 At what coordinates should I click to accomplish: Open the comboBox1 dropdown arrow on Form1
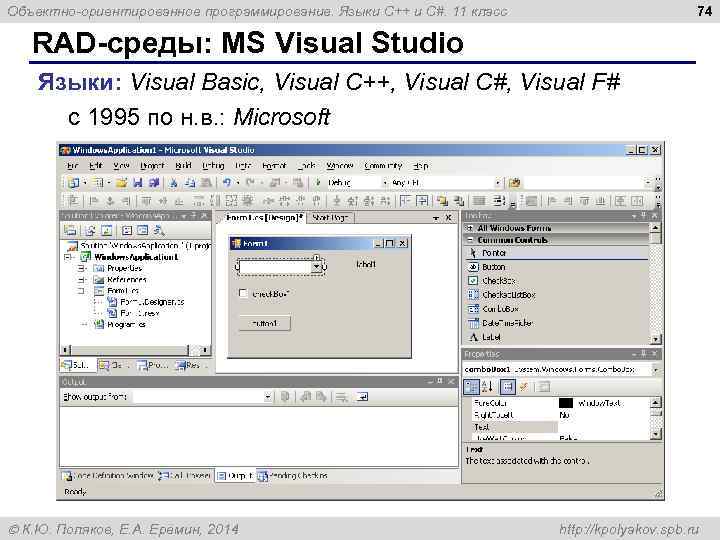317,266
